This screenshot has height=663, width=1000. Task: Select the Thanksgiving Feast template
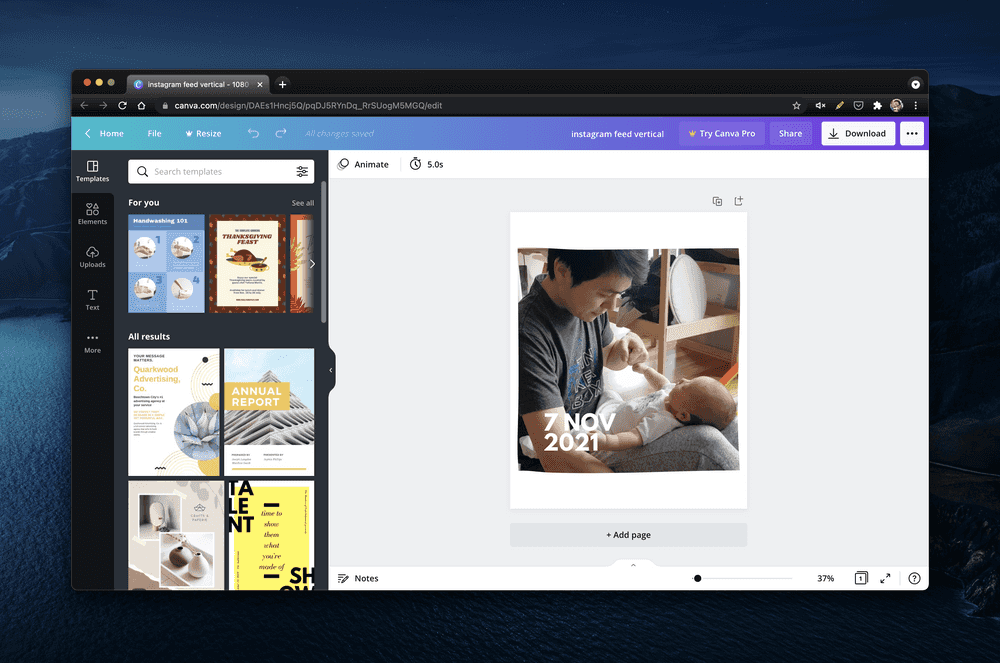point(247,263)
